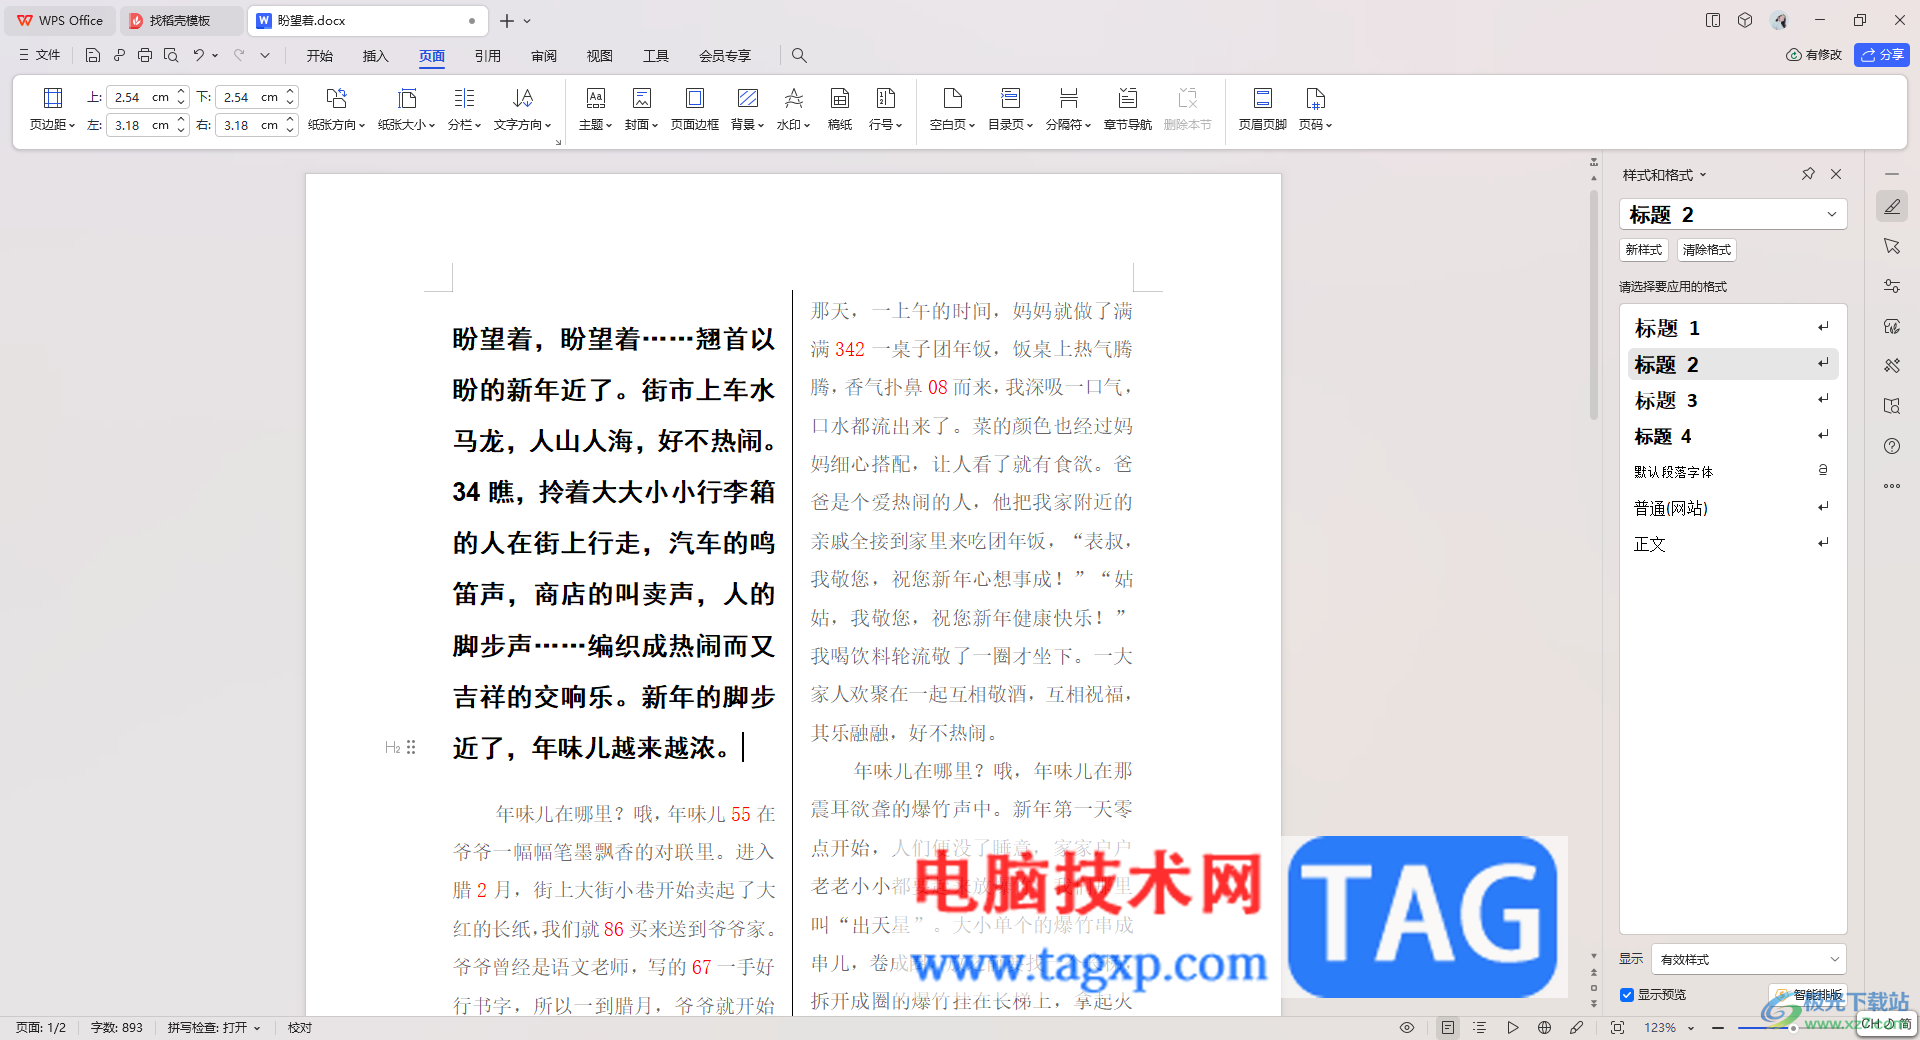
Task: Expand the 标题 2 current style combo box
Action: click(x=1733, y=214)
